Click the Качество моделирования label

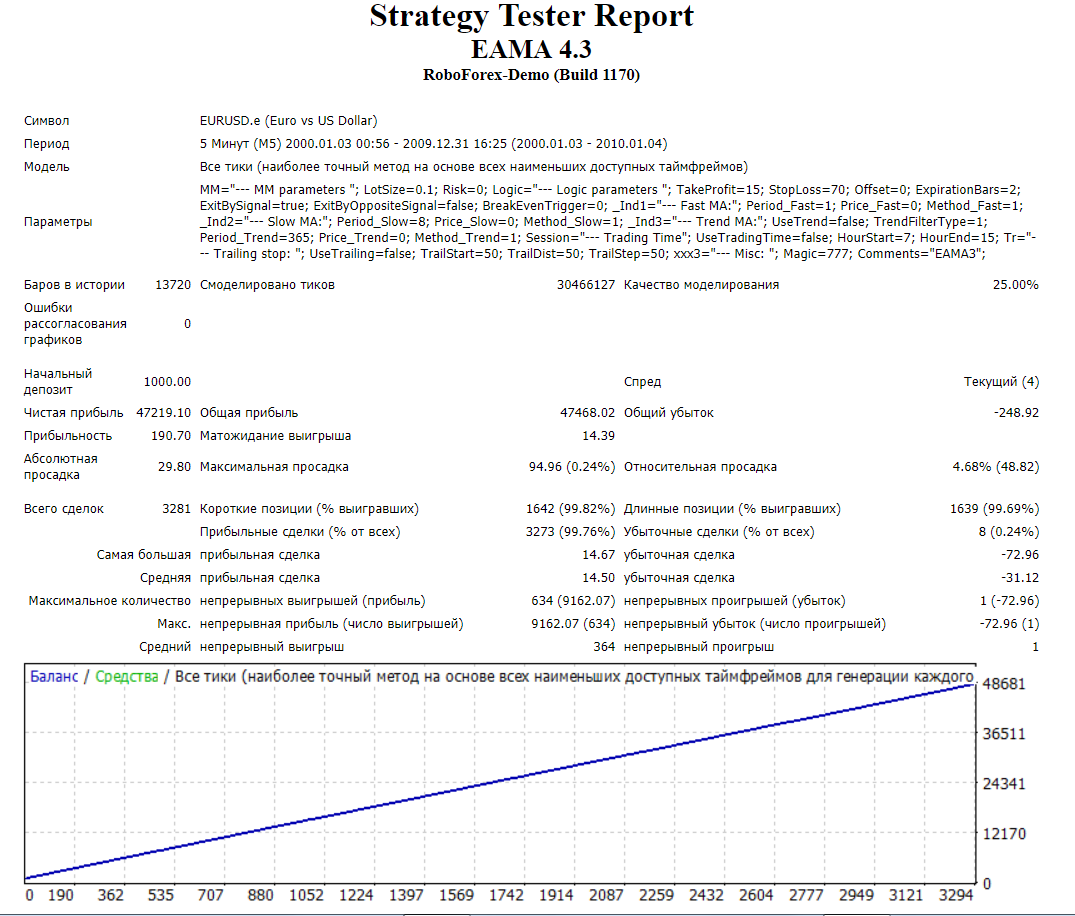701,285
